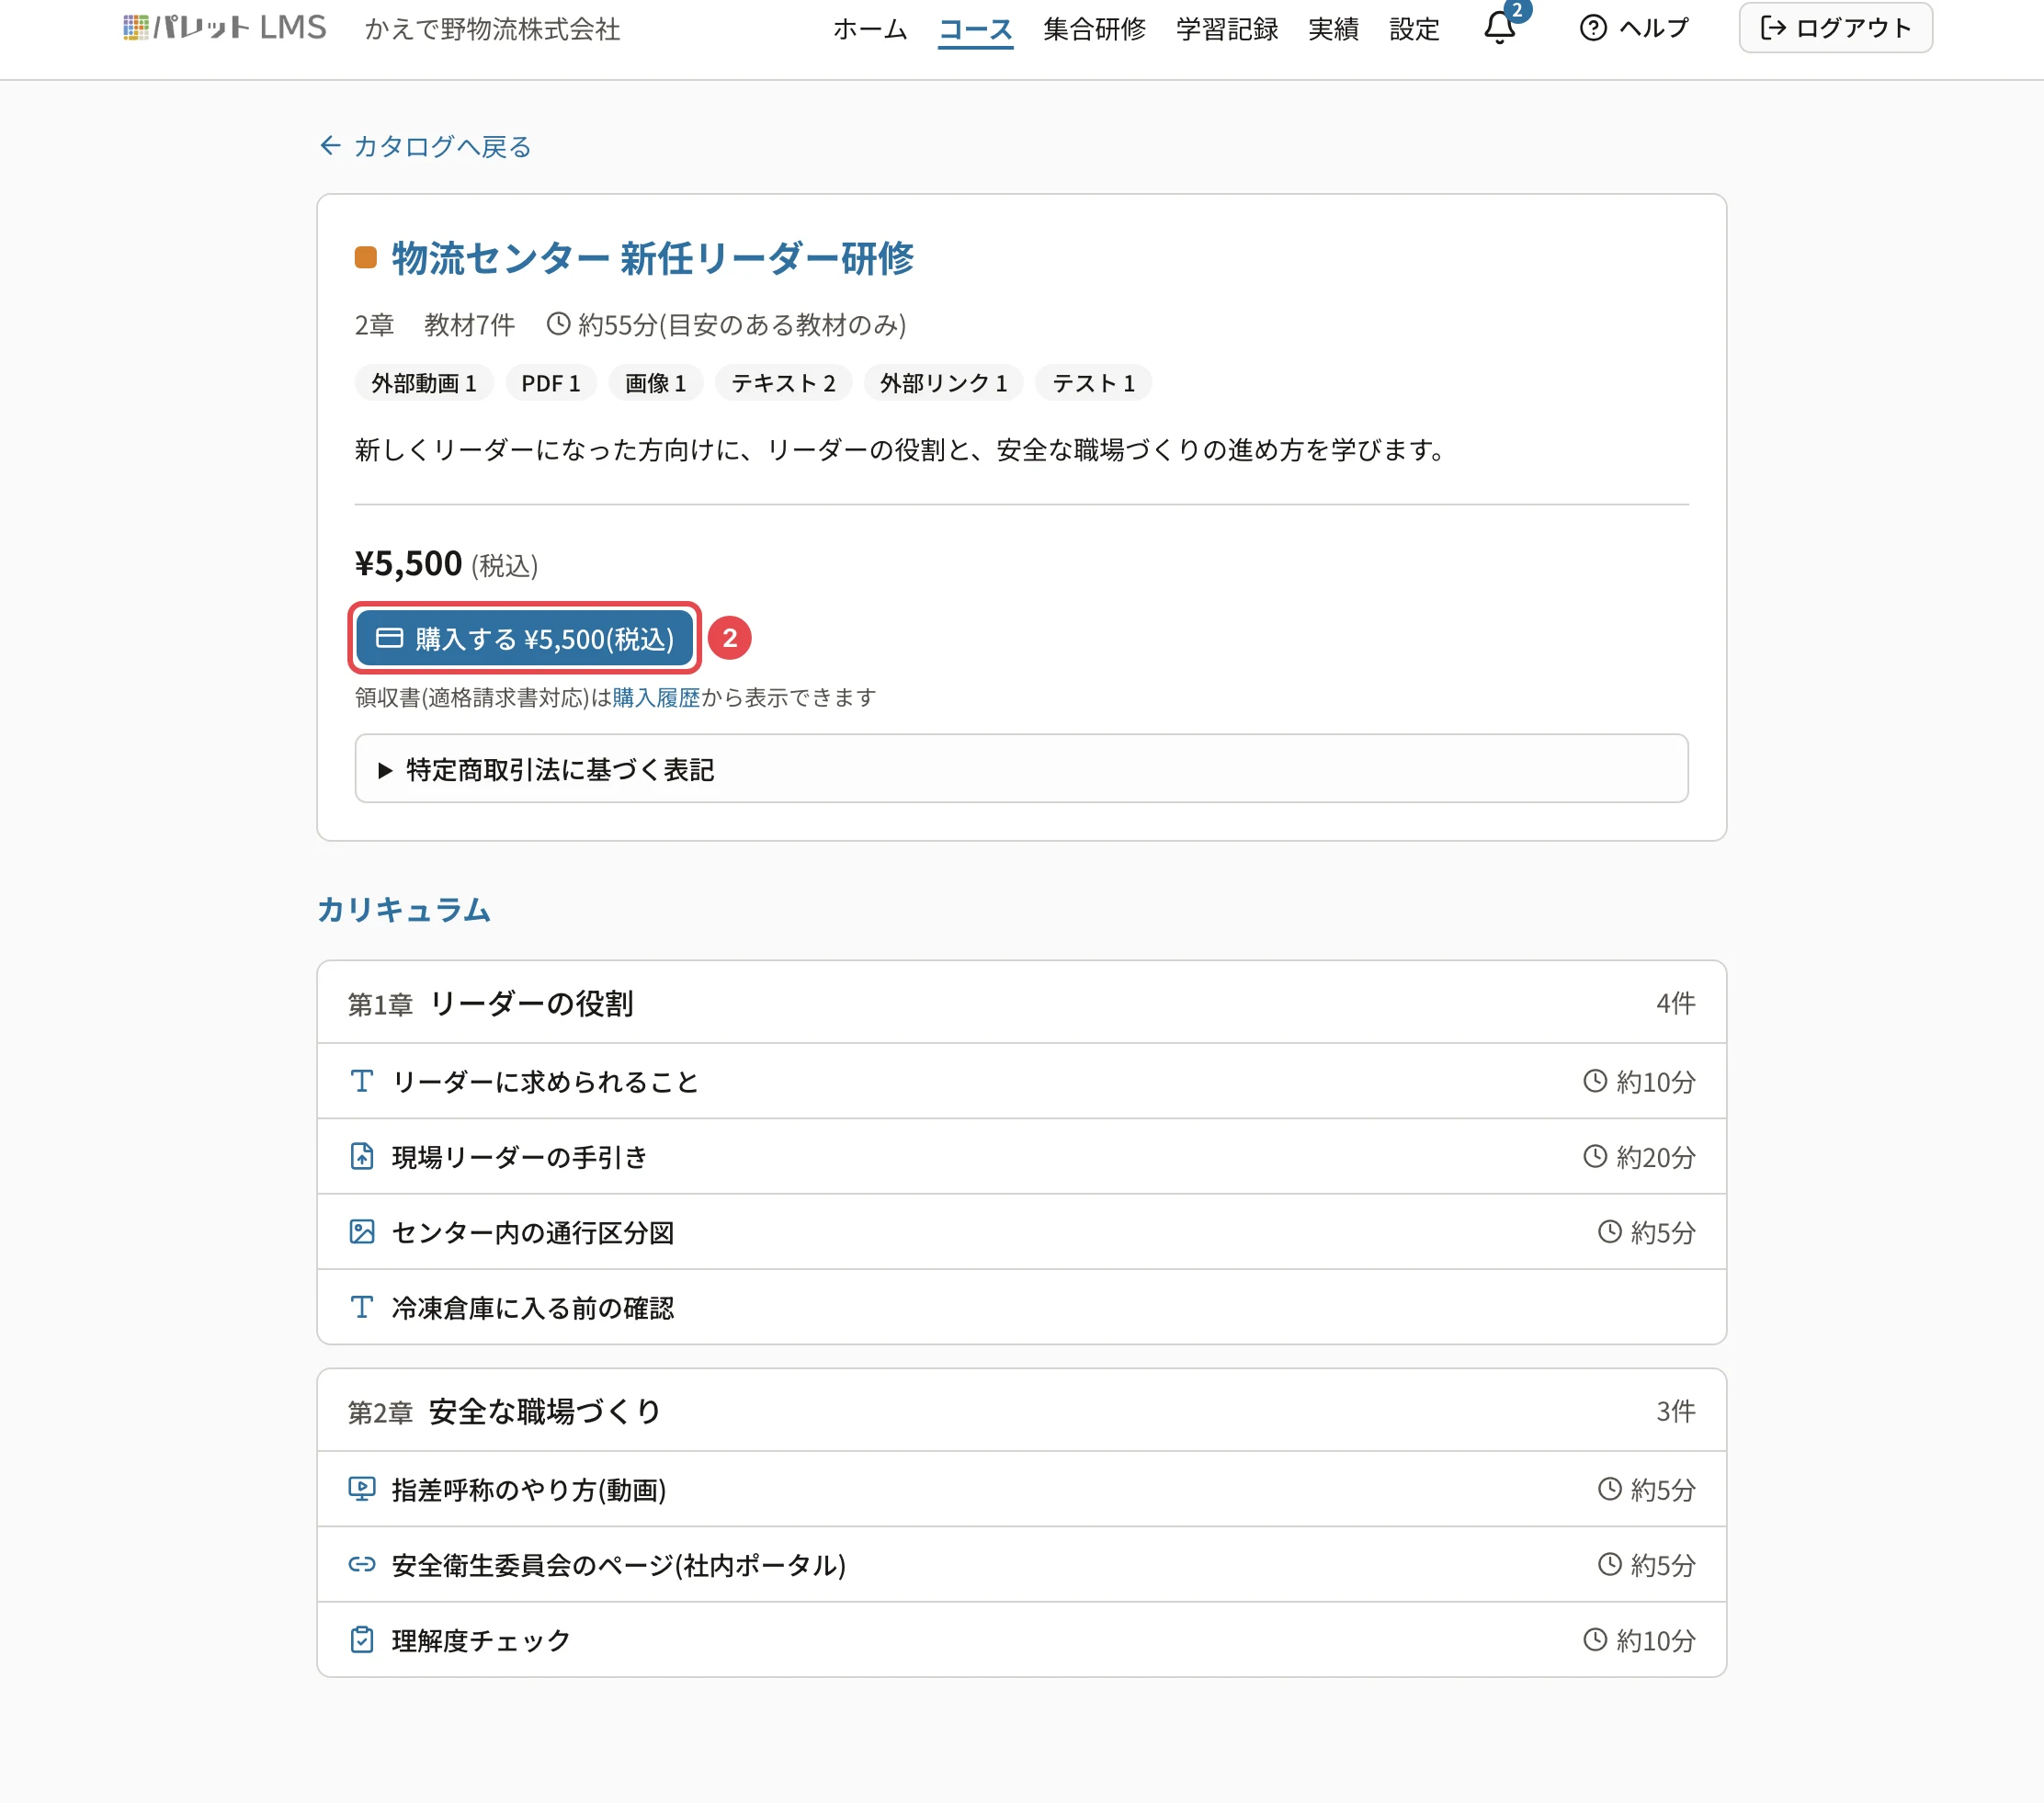Click the 第1章 リーダーの役割 header
Viewport: 2044px width, 1803px height.
(x=1021, y=1003)
